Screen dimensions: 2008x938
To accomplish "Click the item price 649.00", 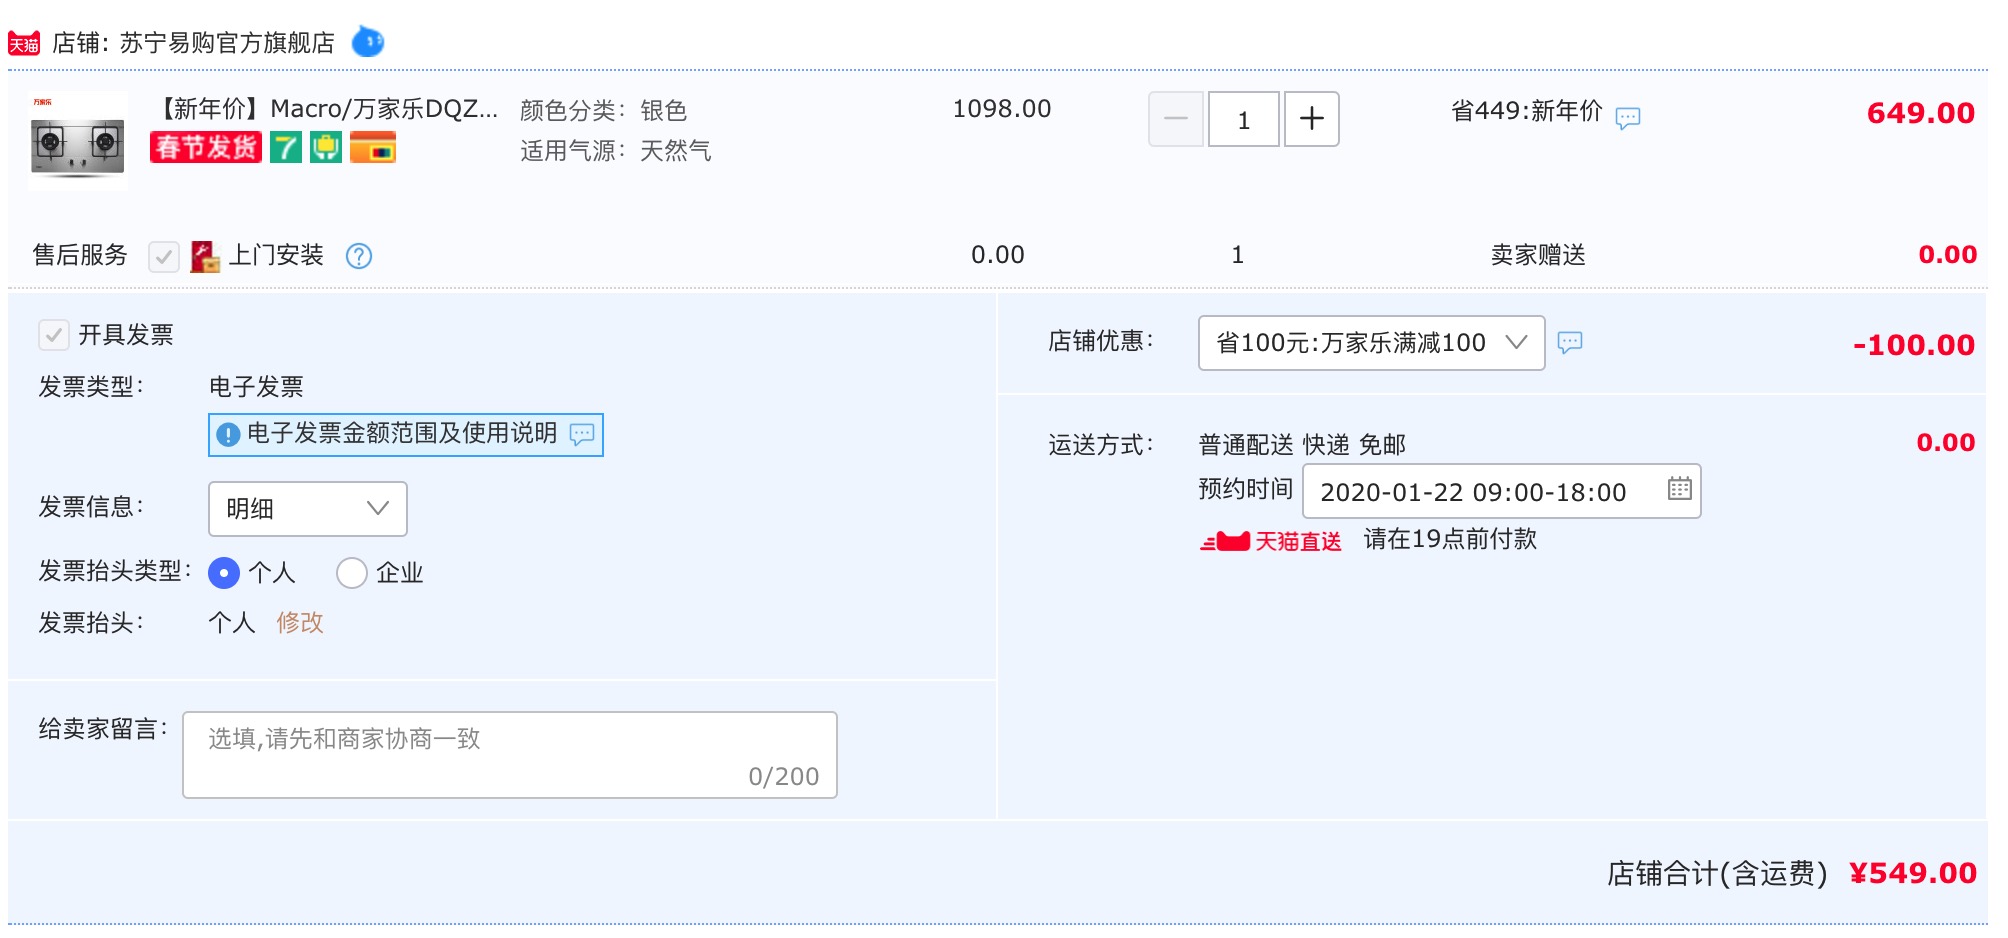I will click(x=1921, y=113).
